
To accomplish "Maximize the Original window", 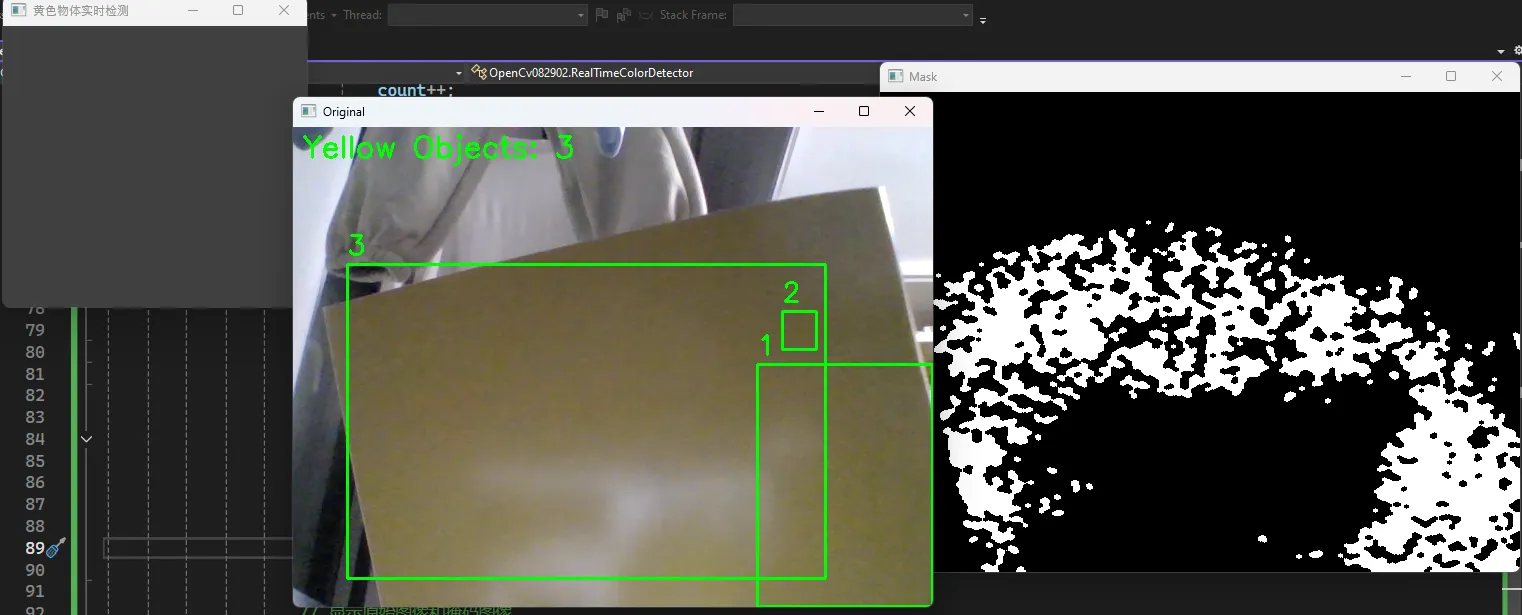I will coord(864,112).
